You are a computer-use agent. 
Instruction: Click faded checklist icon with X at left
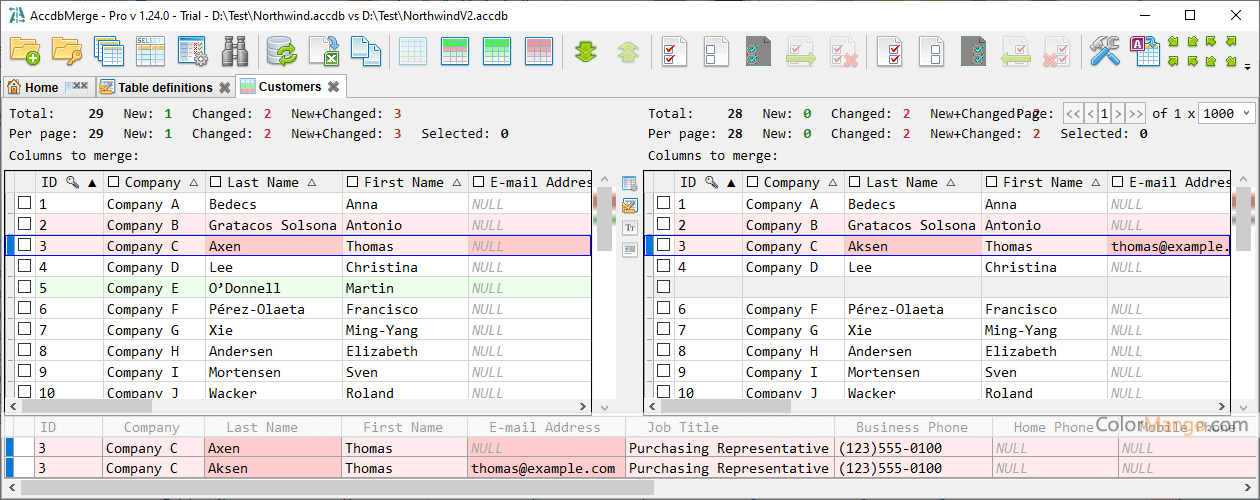click(x=1058, y=50)
